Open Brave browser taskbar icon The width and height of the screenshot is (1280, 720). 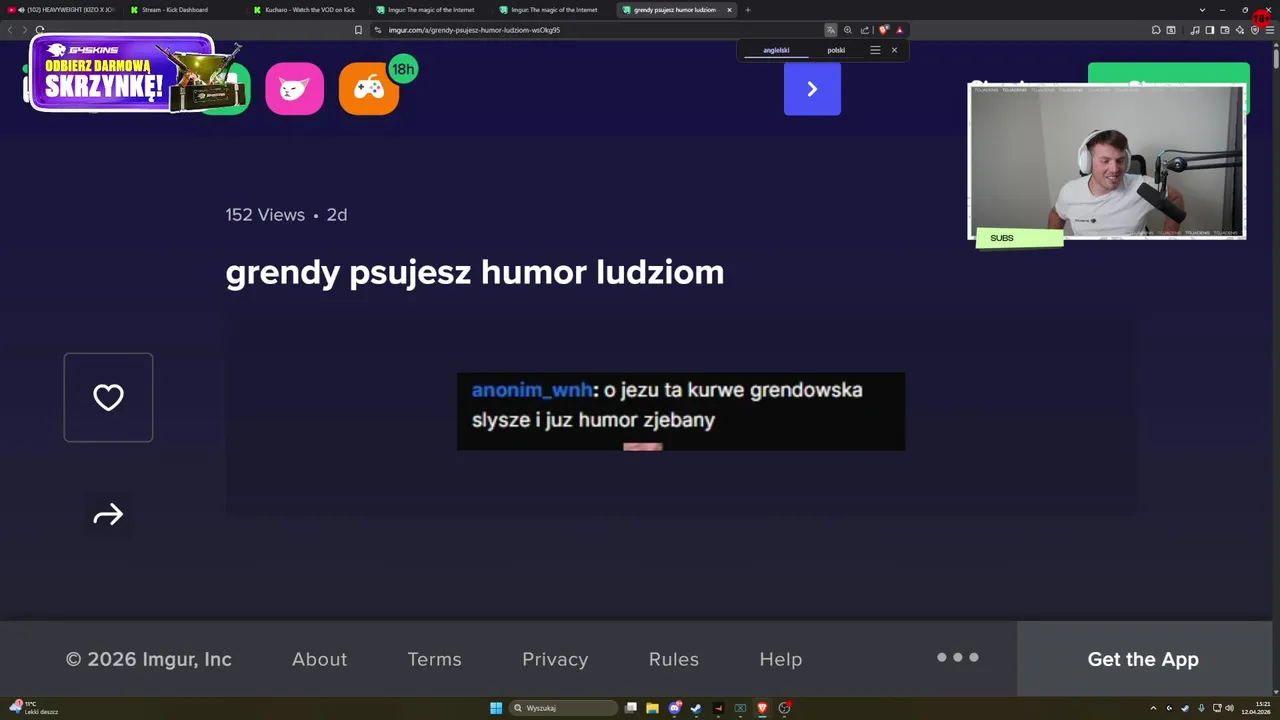coord(762,708)
